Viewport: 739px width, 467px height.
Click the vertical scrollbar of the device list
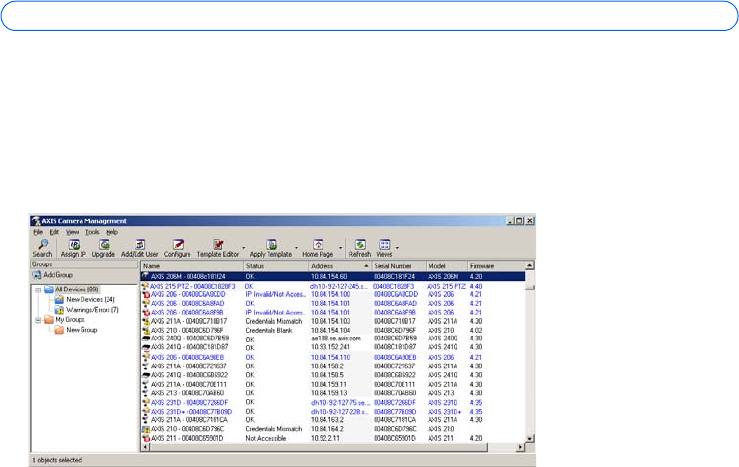(x=530, y=360)
